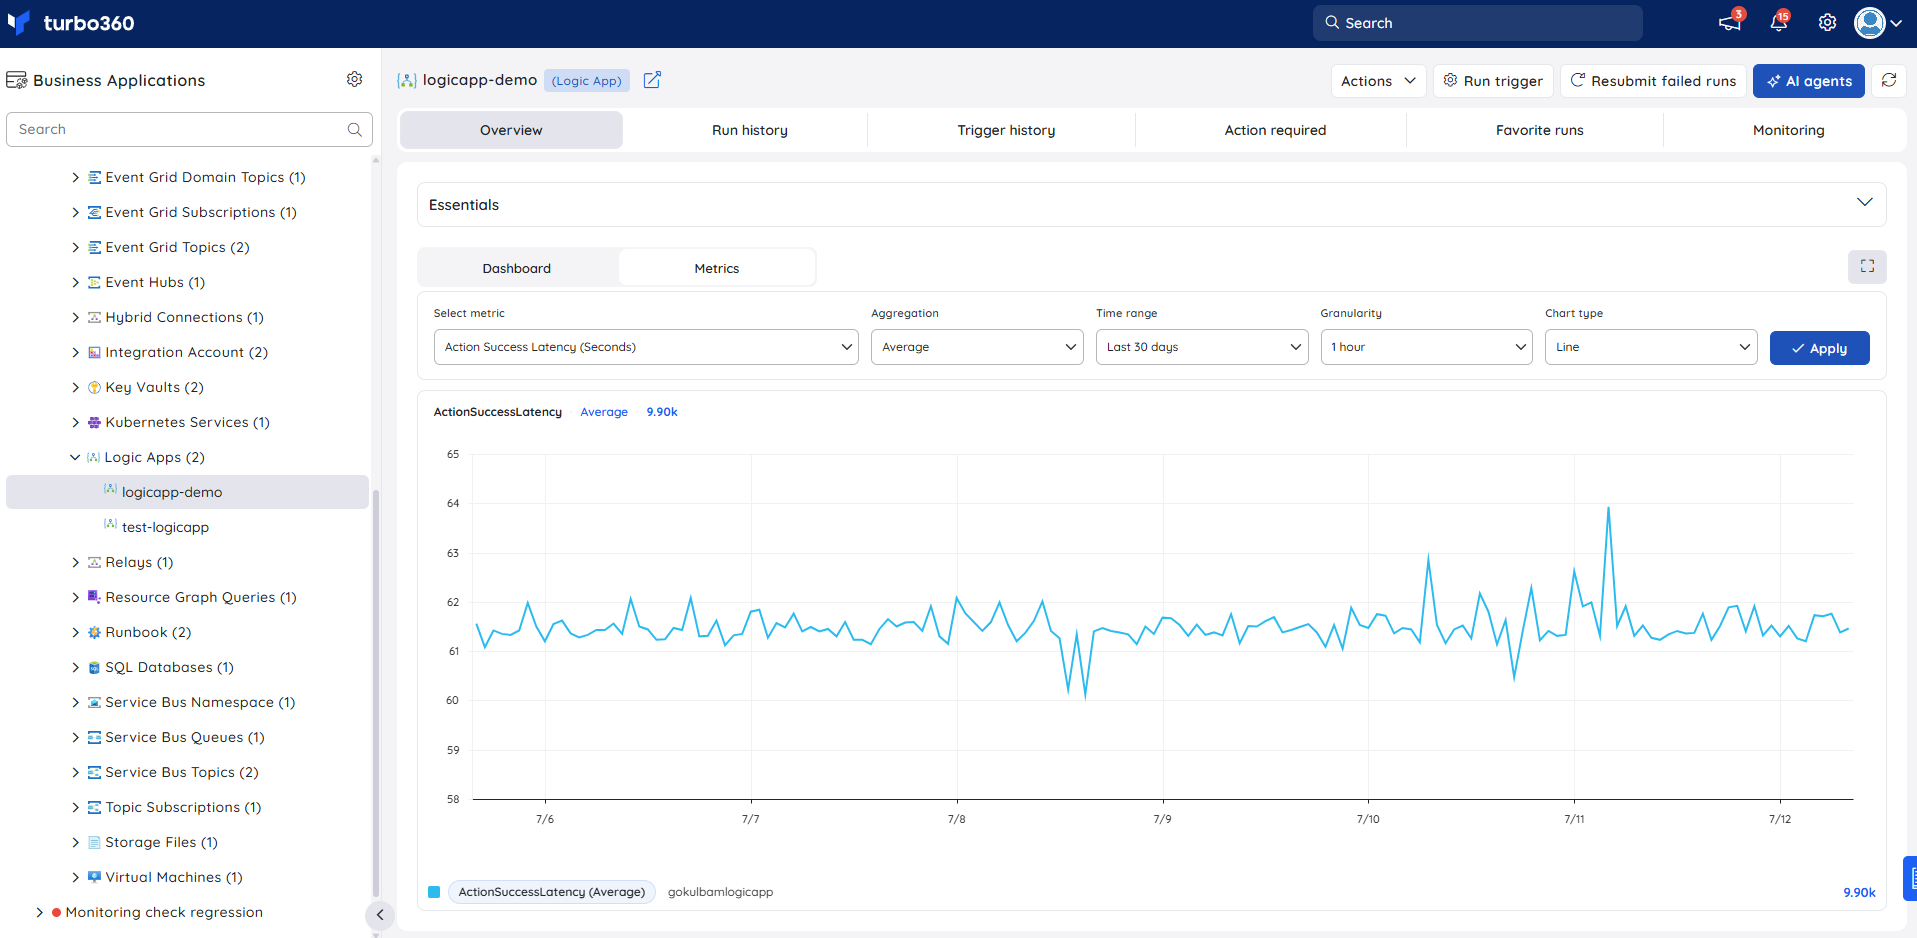Image resolution: width=1917 pixels, height=938 pixels.
Task: Click the Service Bus Namespace icon
Action: 94,702
